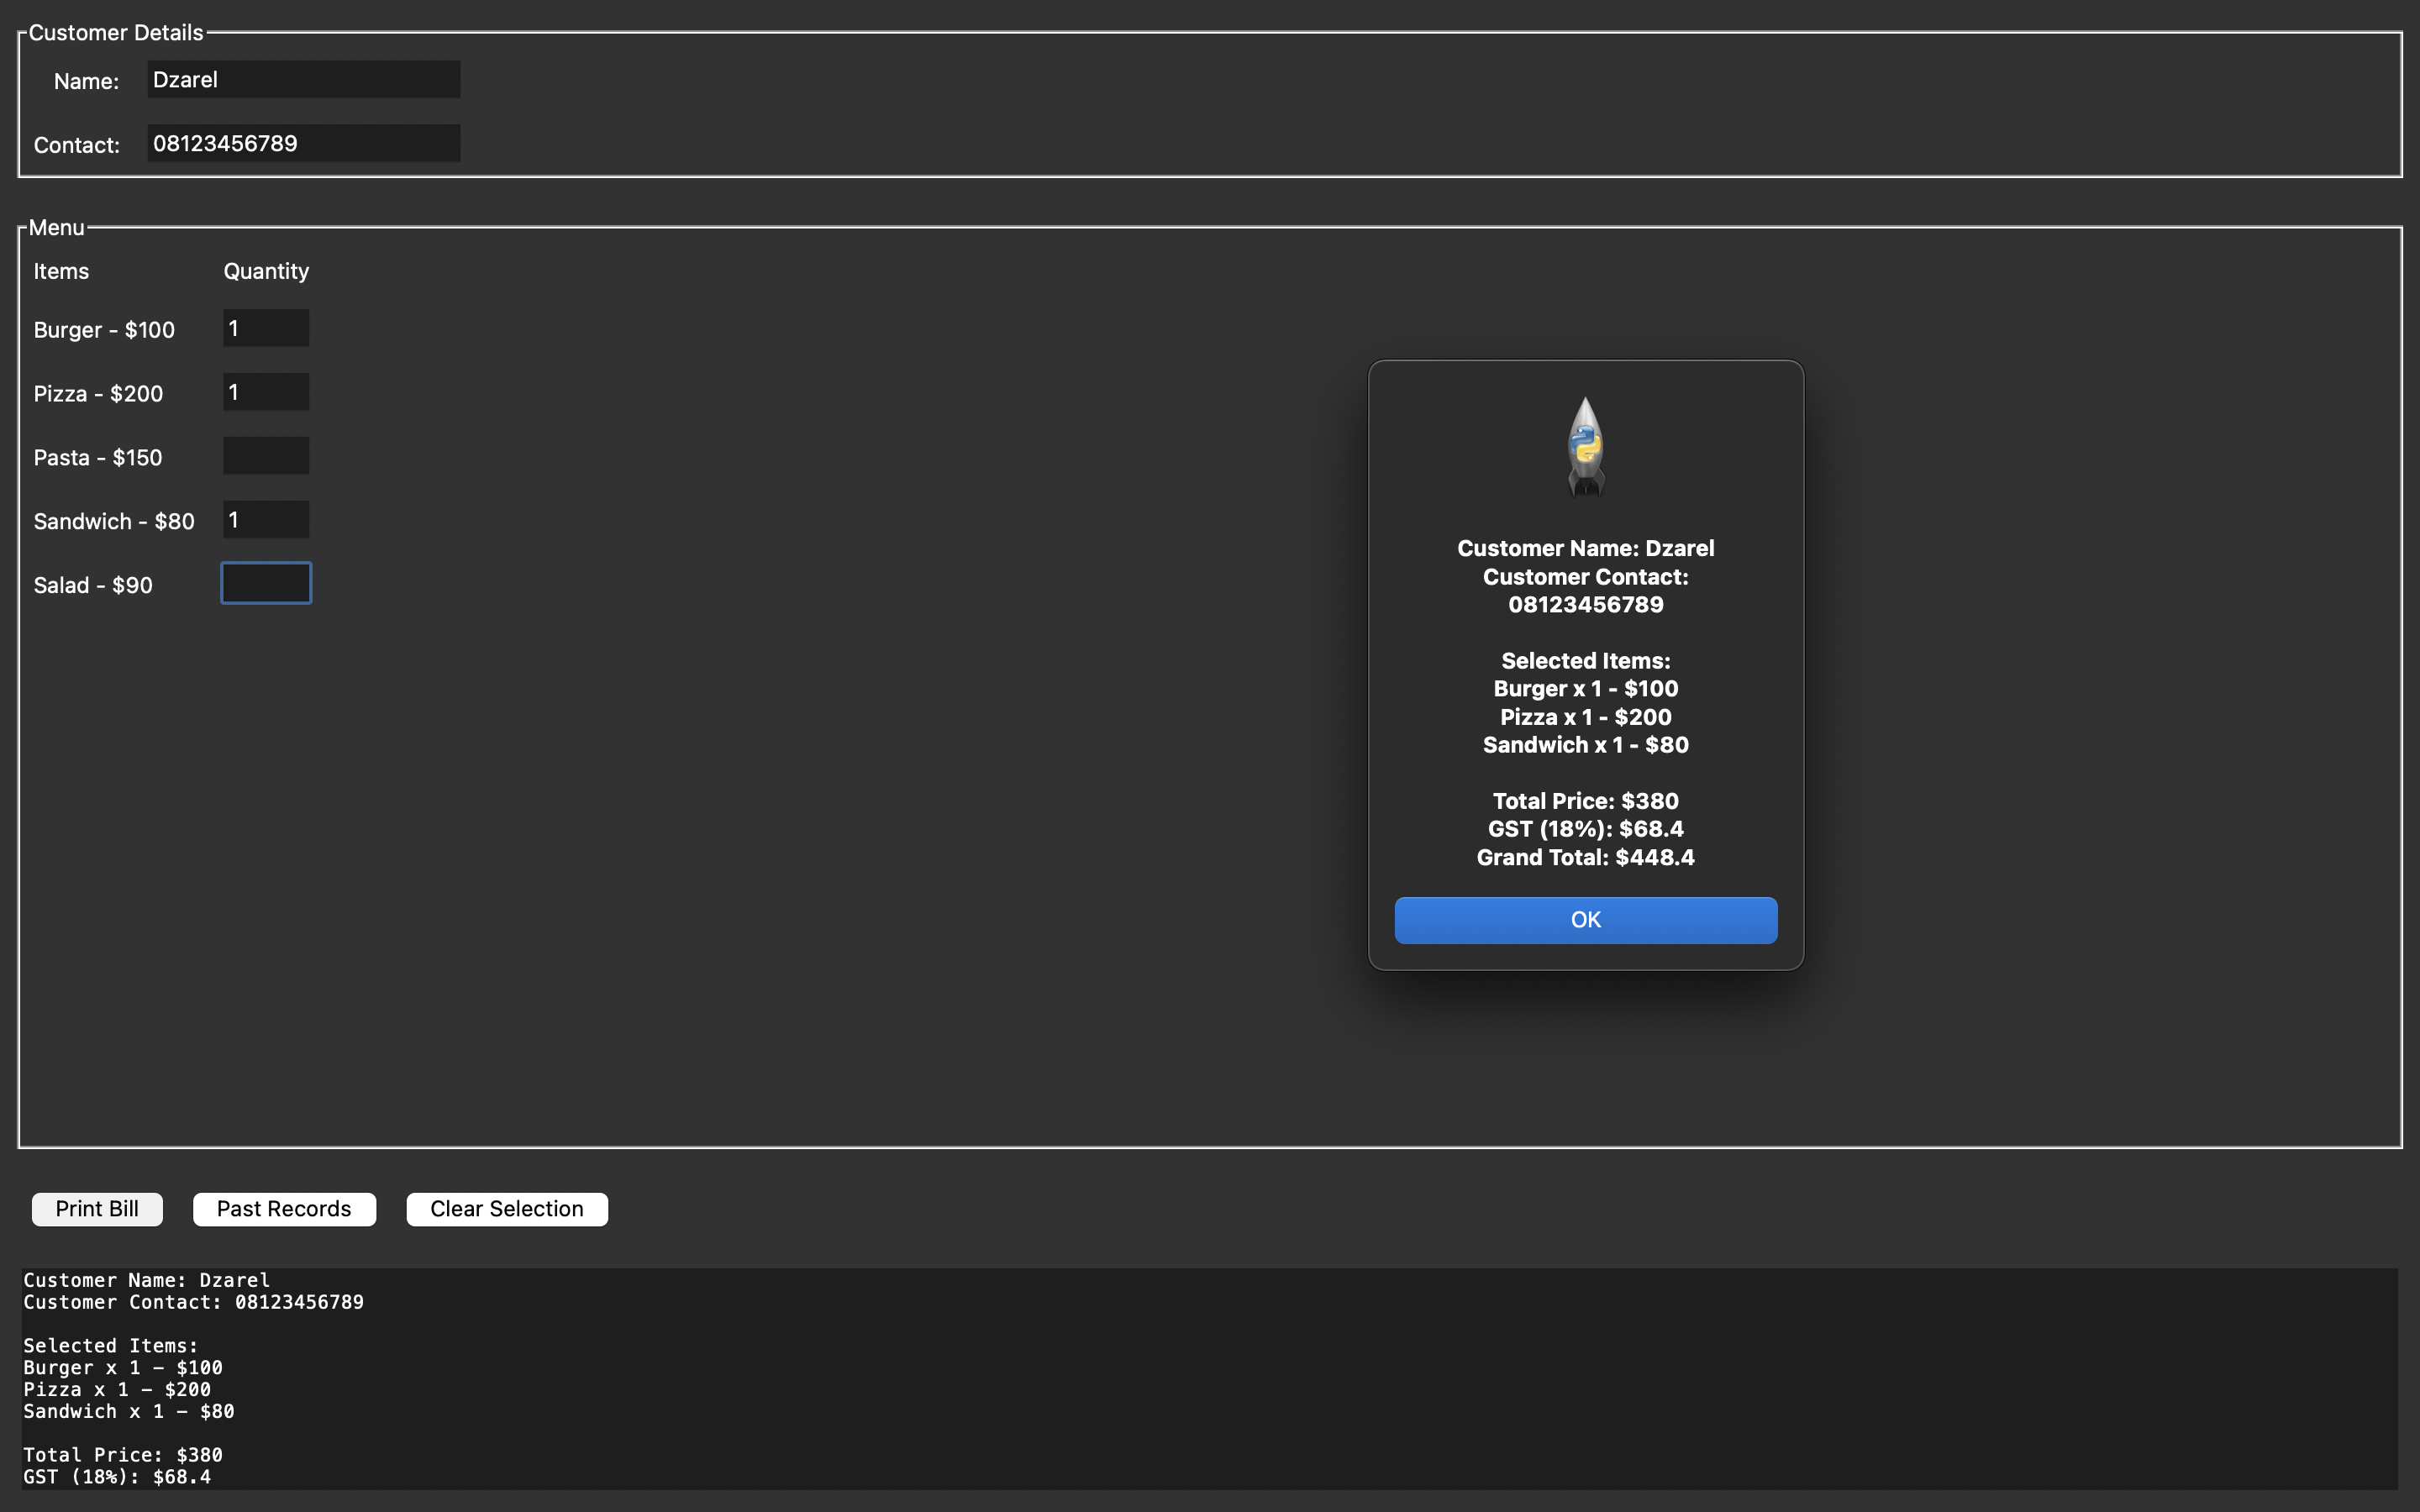Click the Total Price line in bill output
The width and height of the screenshot is (2420, 1512).
click(123, 1455)
